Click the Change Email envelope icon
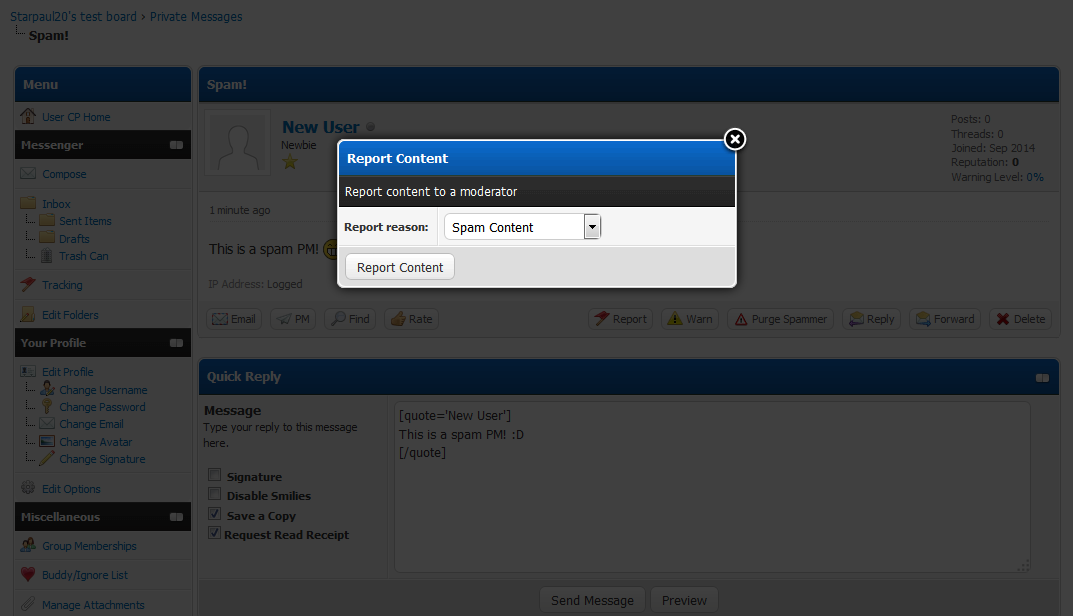The width and height of the screenshot is (1073, 616). pos(47,423)
